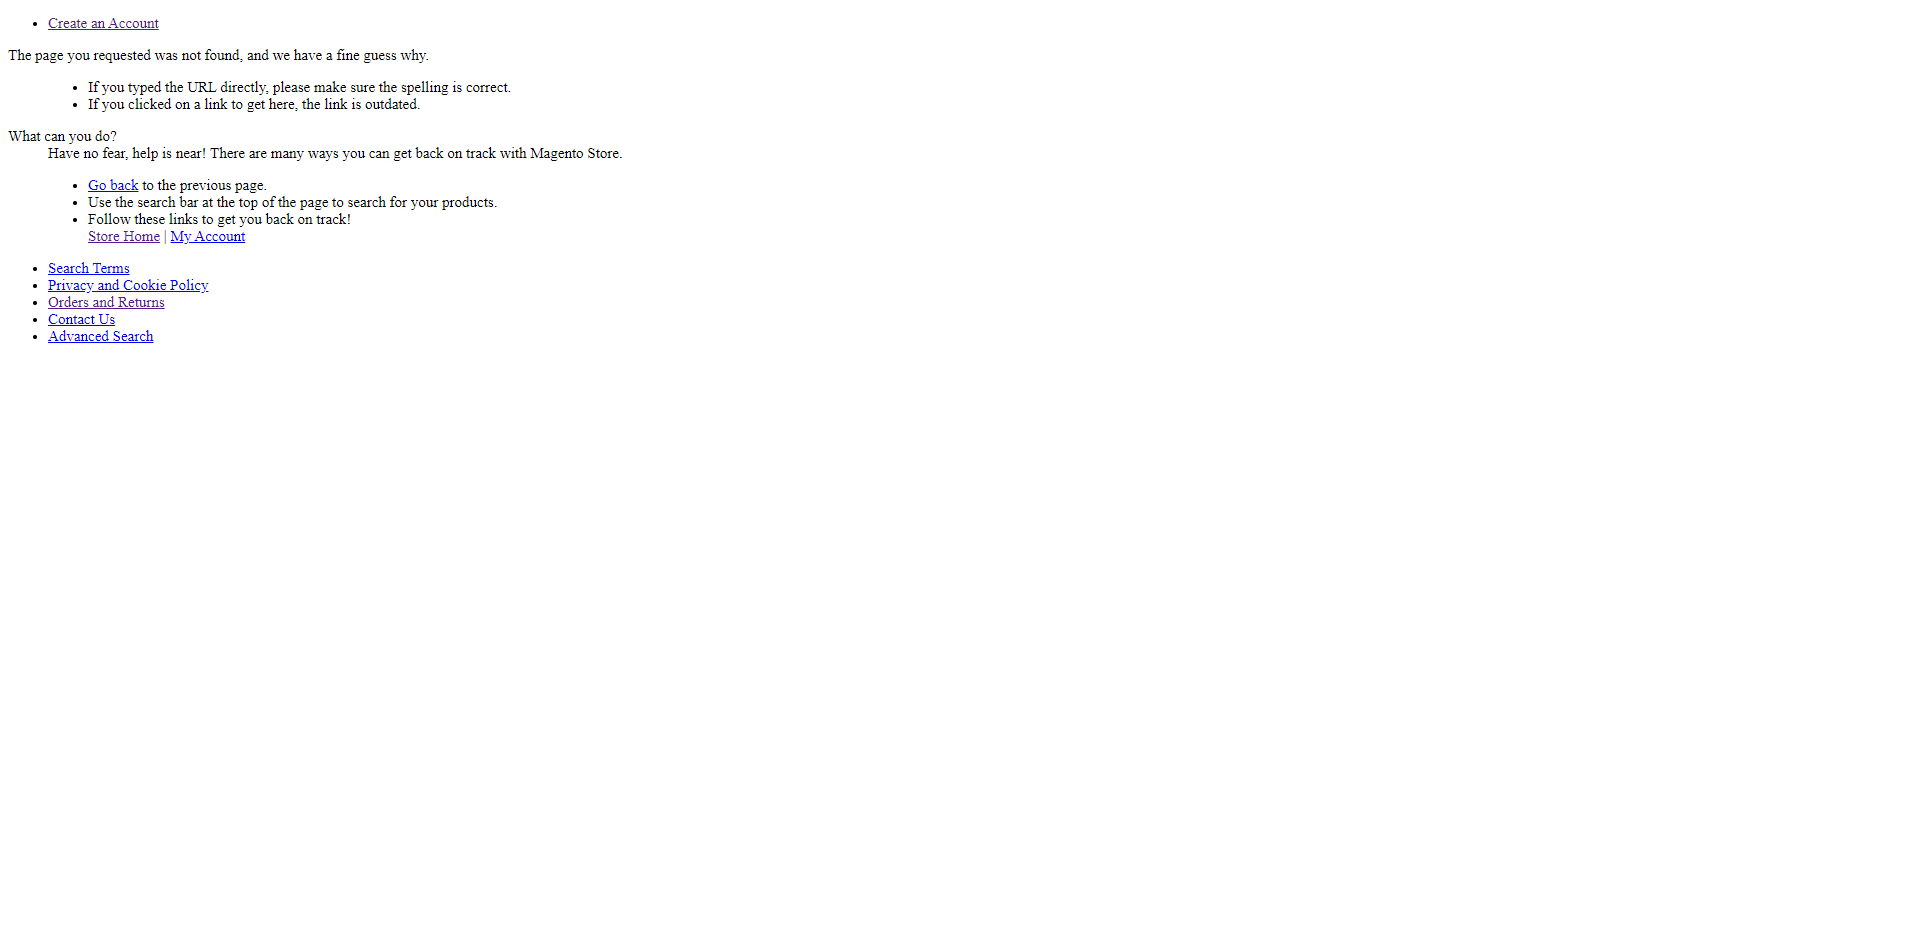Click the 'page you requested was not found' sentence

[218, 55]
